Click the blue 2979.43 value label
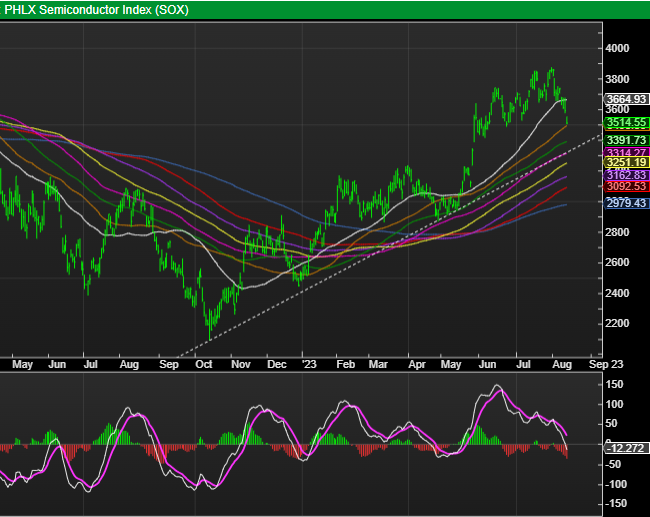650x517 pixels. (x=626, y=203)
